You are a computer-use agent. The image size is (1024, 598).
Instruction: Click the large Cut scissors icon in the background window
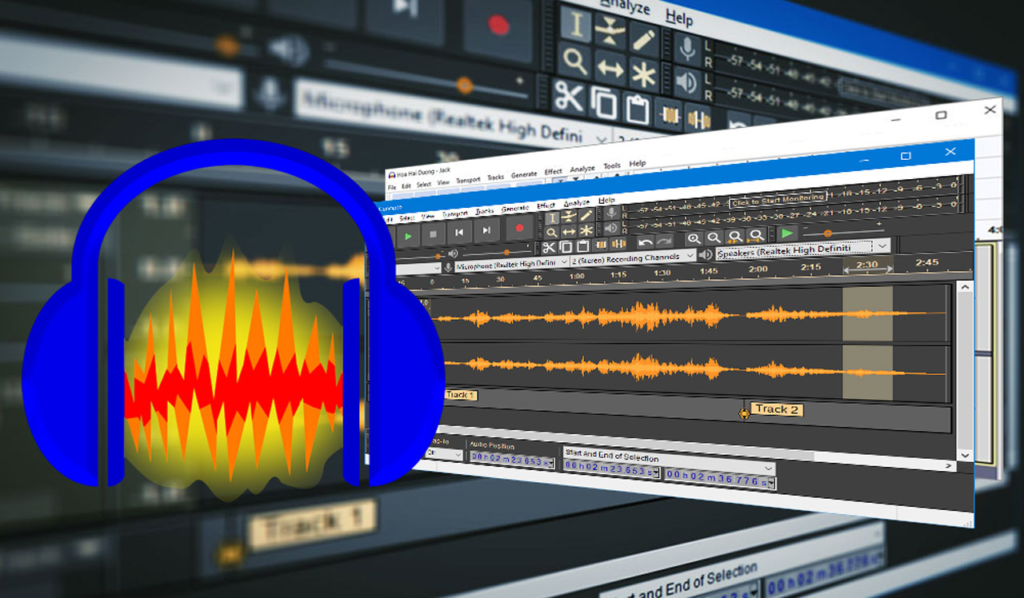(568, 97)
